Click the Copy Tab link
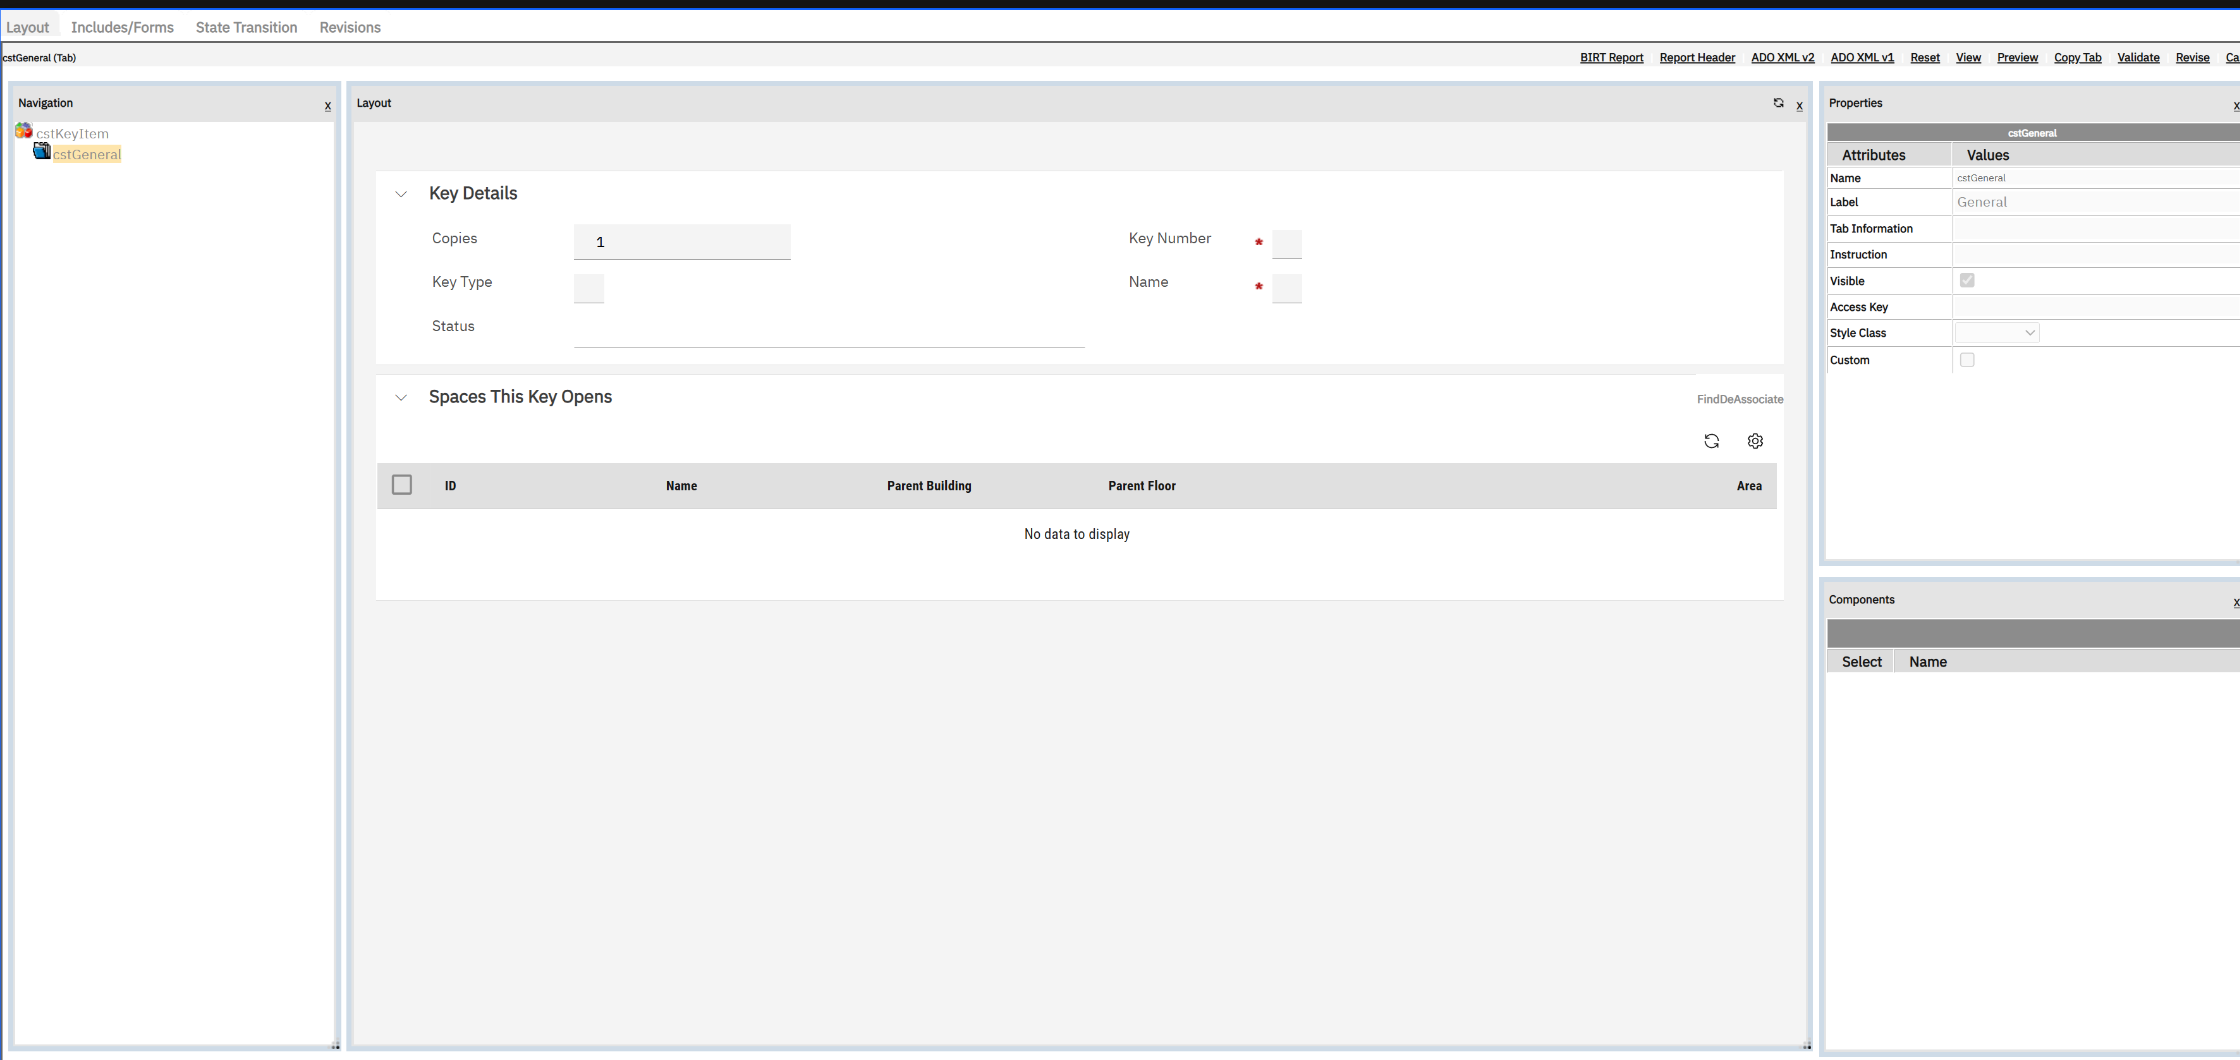2240x1060 pixels. (2077, 58)
